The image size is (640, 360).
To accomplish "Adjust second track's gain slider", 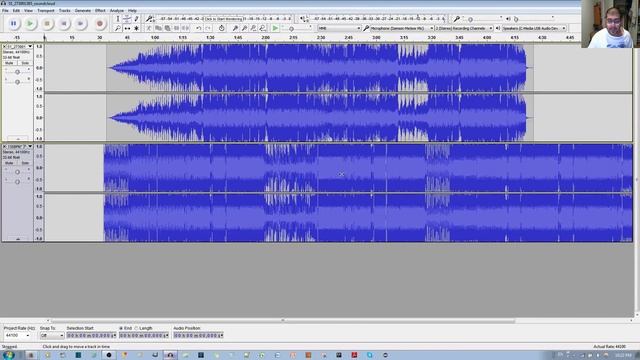I will tap(17, 172).
